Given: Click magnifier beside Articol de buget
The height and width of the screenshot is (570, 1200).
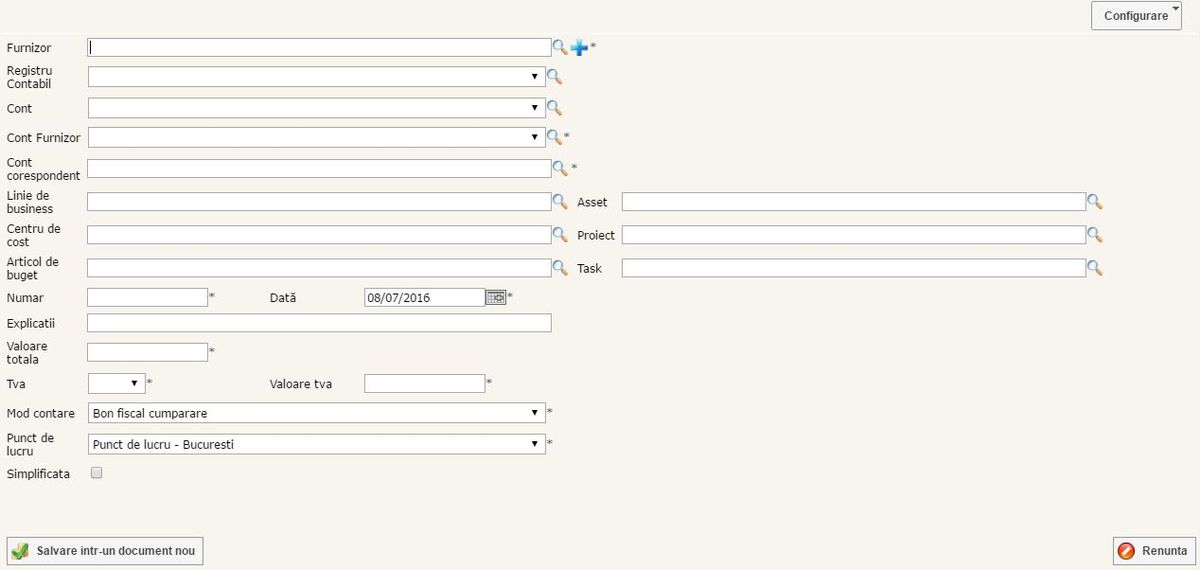Looking at the screenshot, I should coord(560,268).
